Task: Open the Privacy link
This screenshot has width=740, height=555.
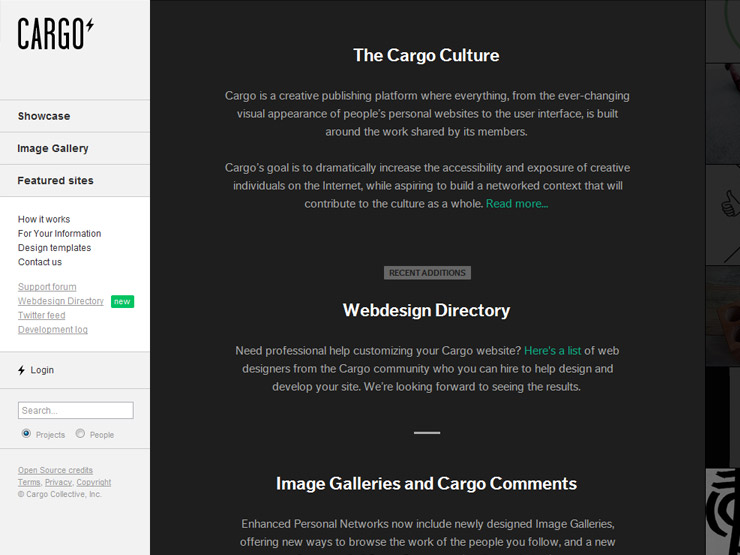Action: point(58,482)
